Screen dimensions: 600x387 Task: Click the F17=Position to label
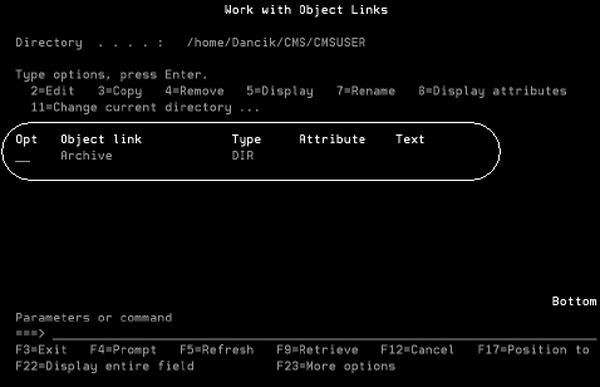pos(533,350)
